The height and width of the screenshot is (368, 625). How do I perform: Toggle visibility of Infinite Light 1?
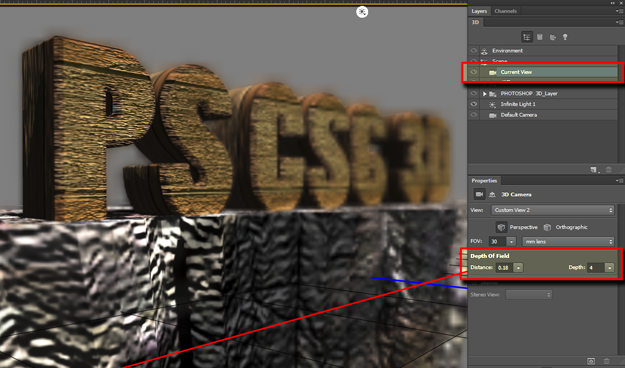click(474, 104)
